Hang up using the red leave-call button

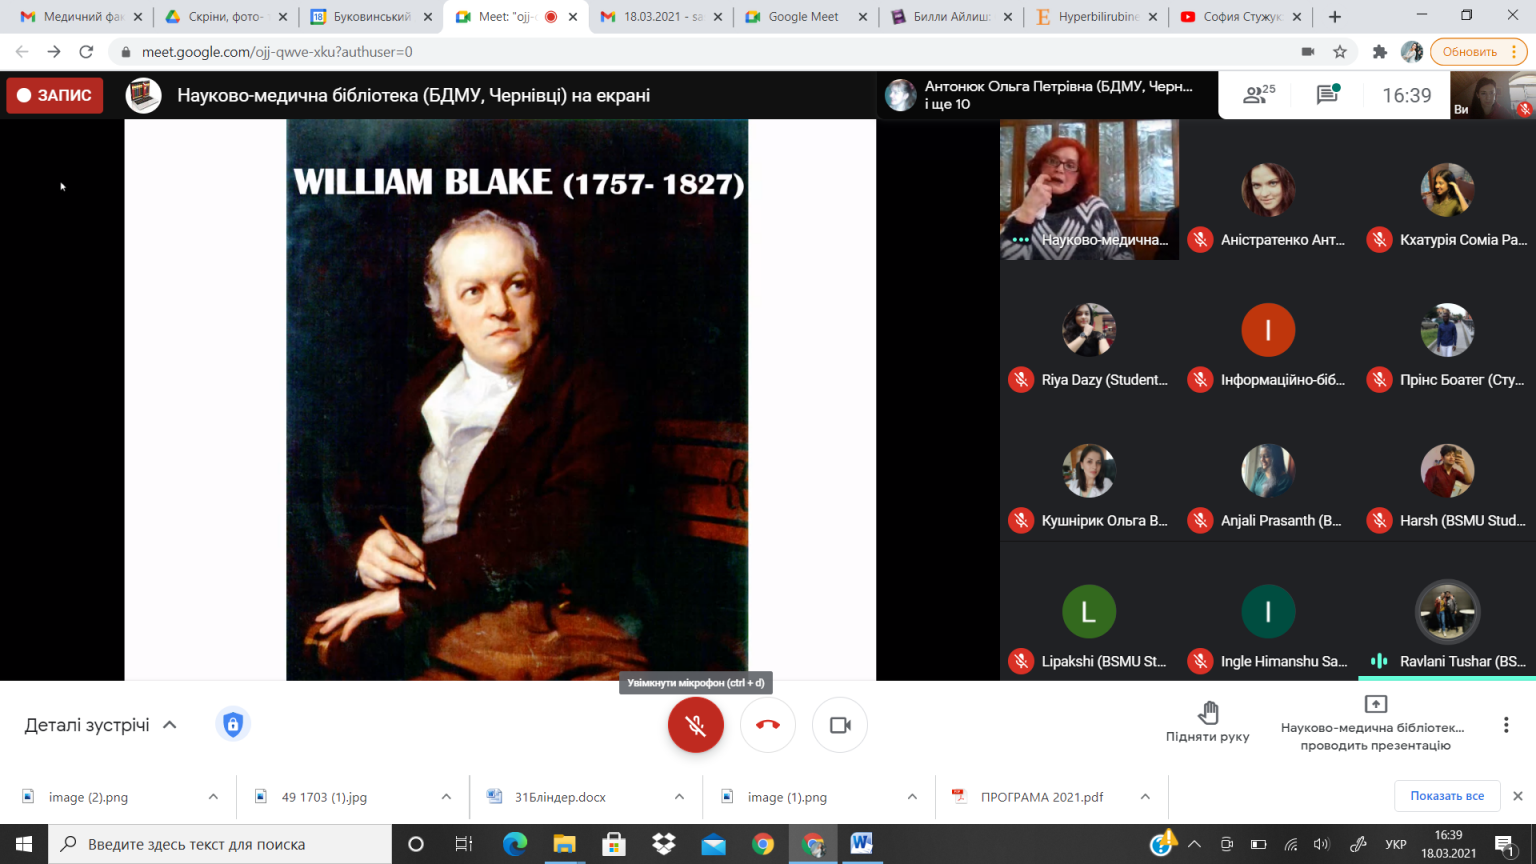pyautogui.click(x=768, y=725)
